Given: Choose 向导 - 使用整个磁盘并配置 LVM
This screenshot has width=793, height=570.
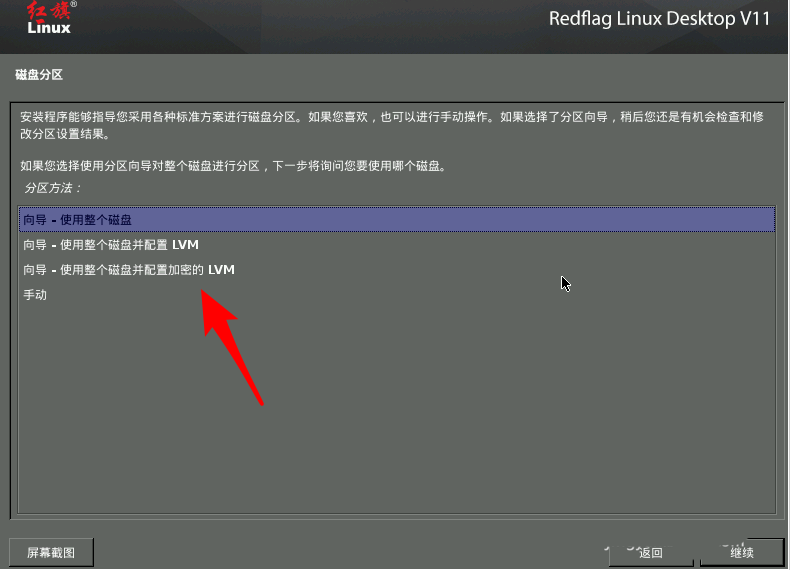Looking at the screenshot, I should [396, 245].
